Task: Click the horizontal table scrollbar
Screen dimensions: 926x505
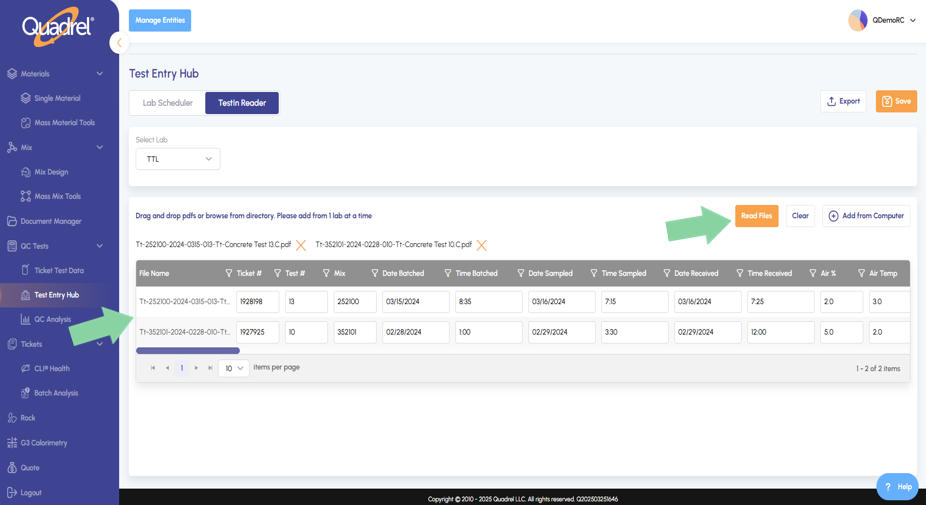Action: click(x=188, y=351)
